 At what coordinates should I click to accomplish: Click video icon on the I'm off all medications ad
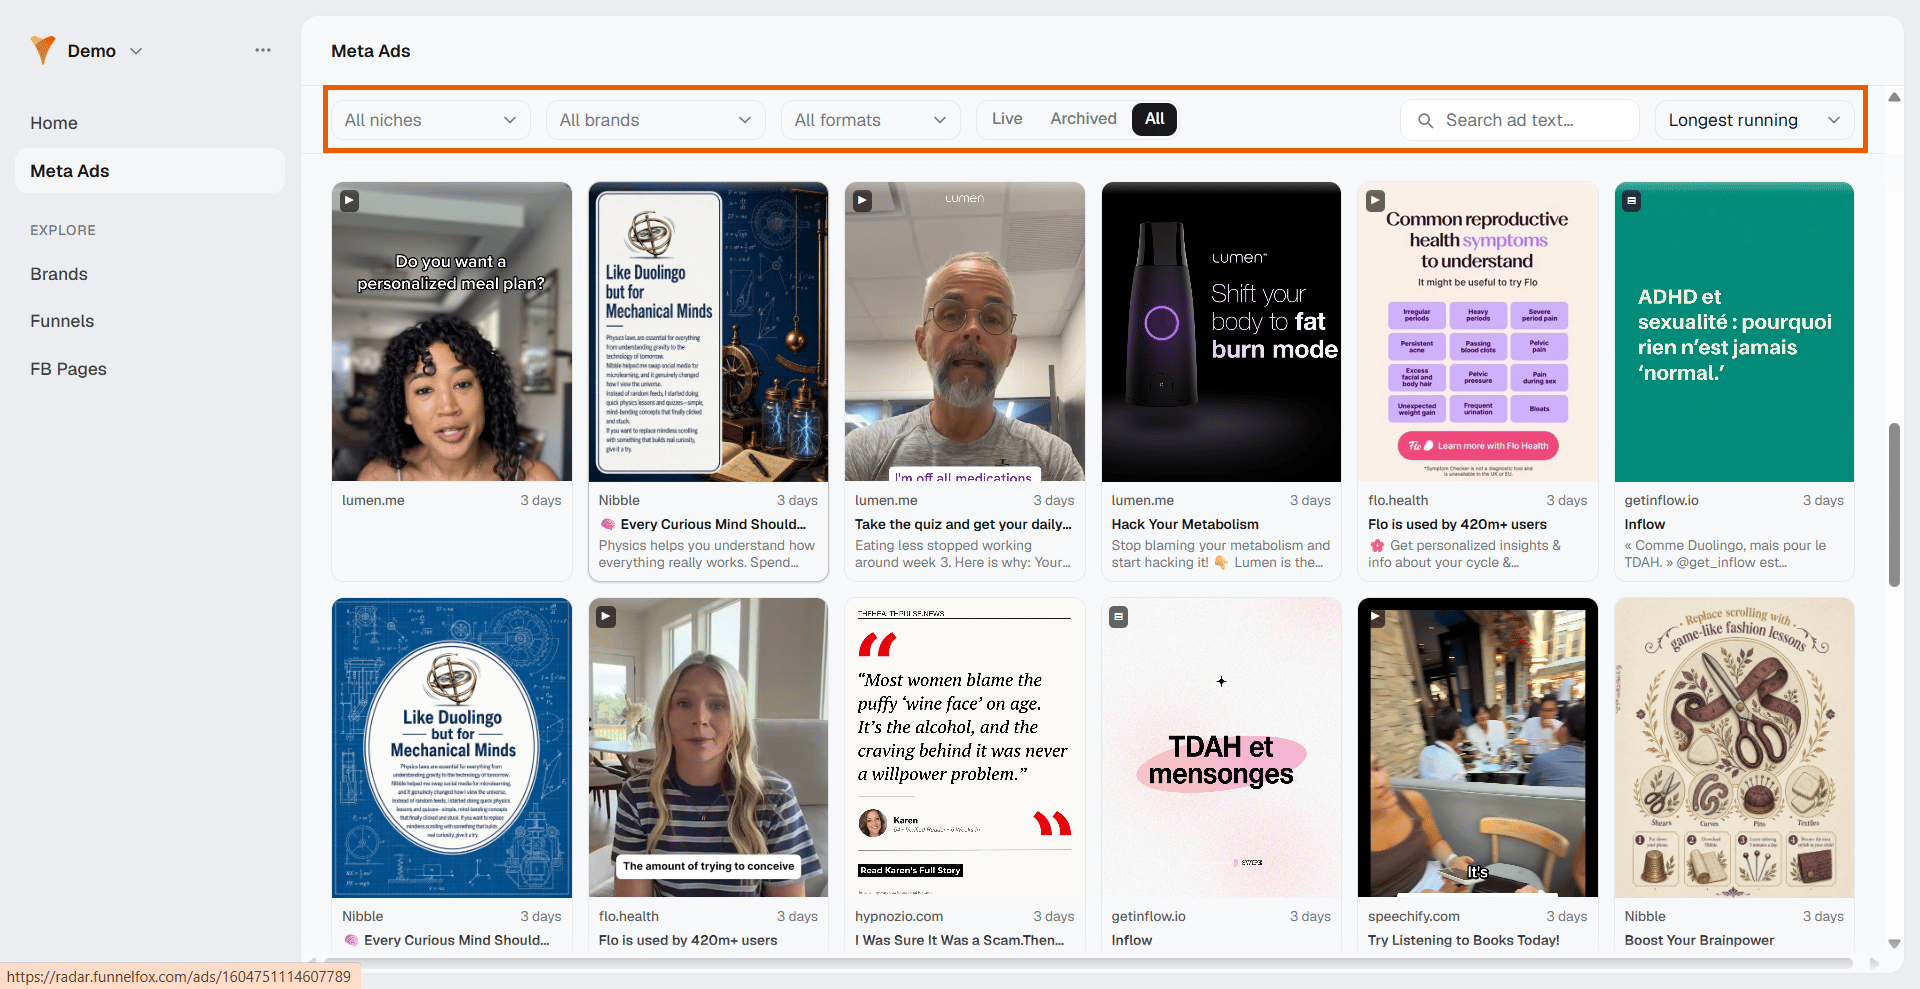862,201
